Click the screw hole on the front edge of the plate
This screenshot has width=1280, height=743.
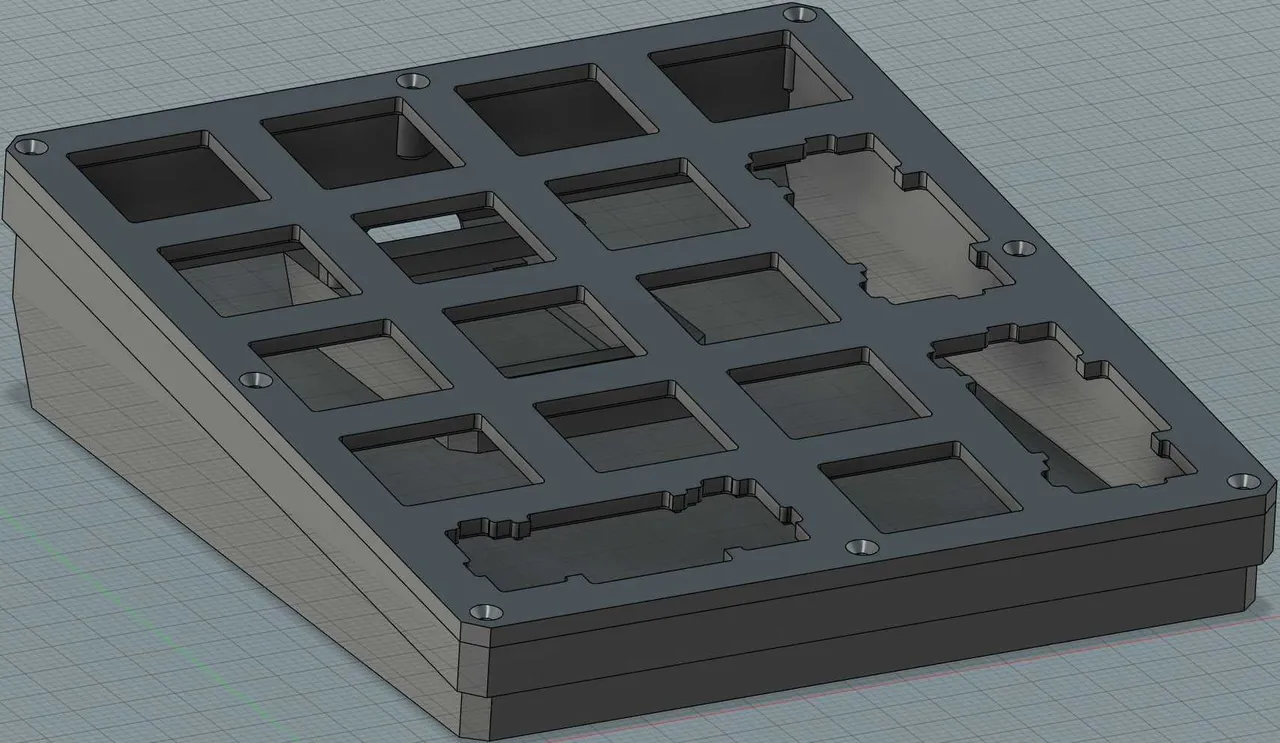pyautogui.click(x=861, y=547)
